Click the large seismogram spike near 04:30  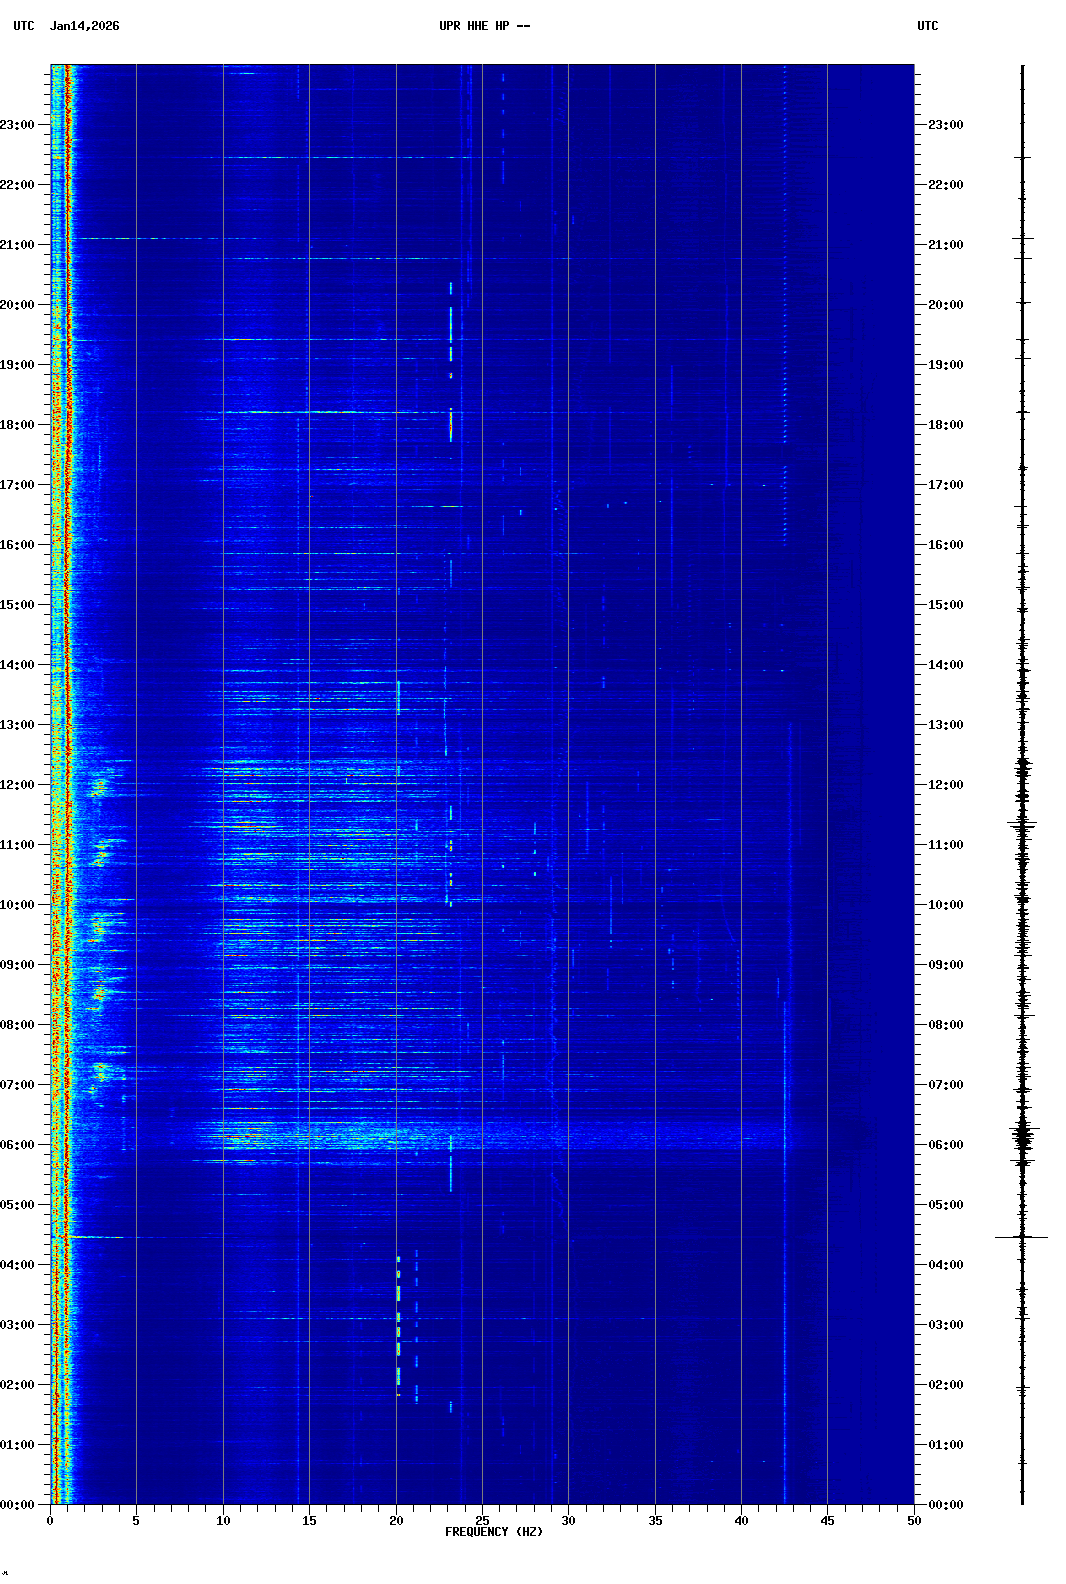(1021, 1237)
